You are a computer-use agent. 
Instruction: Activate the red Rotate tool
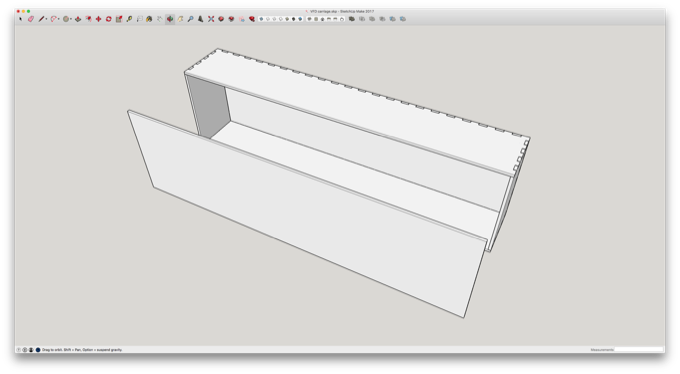(108, 19)
